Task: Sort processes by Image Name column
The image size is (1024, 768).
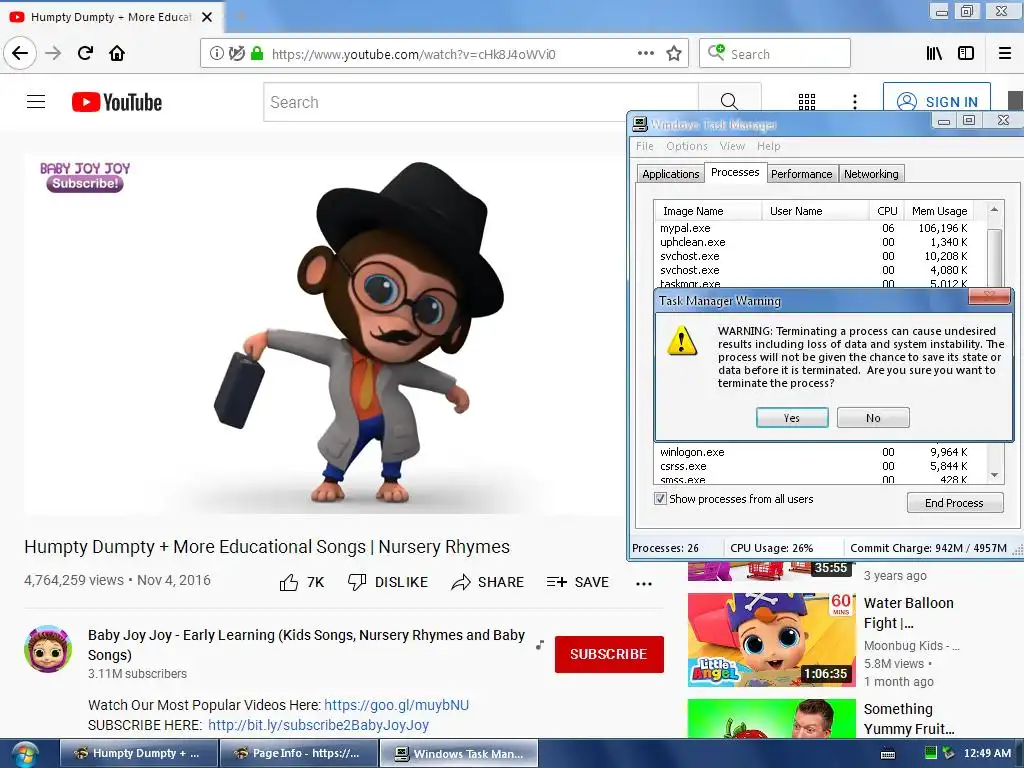Action: point(708,211)
